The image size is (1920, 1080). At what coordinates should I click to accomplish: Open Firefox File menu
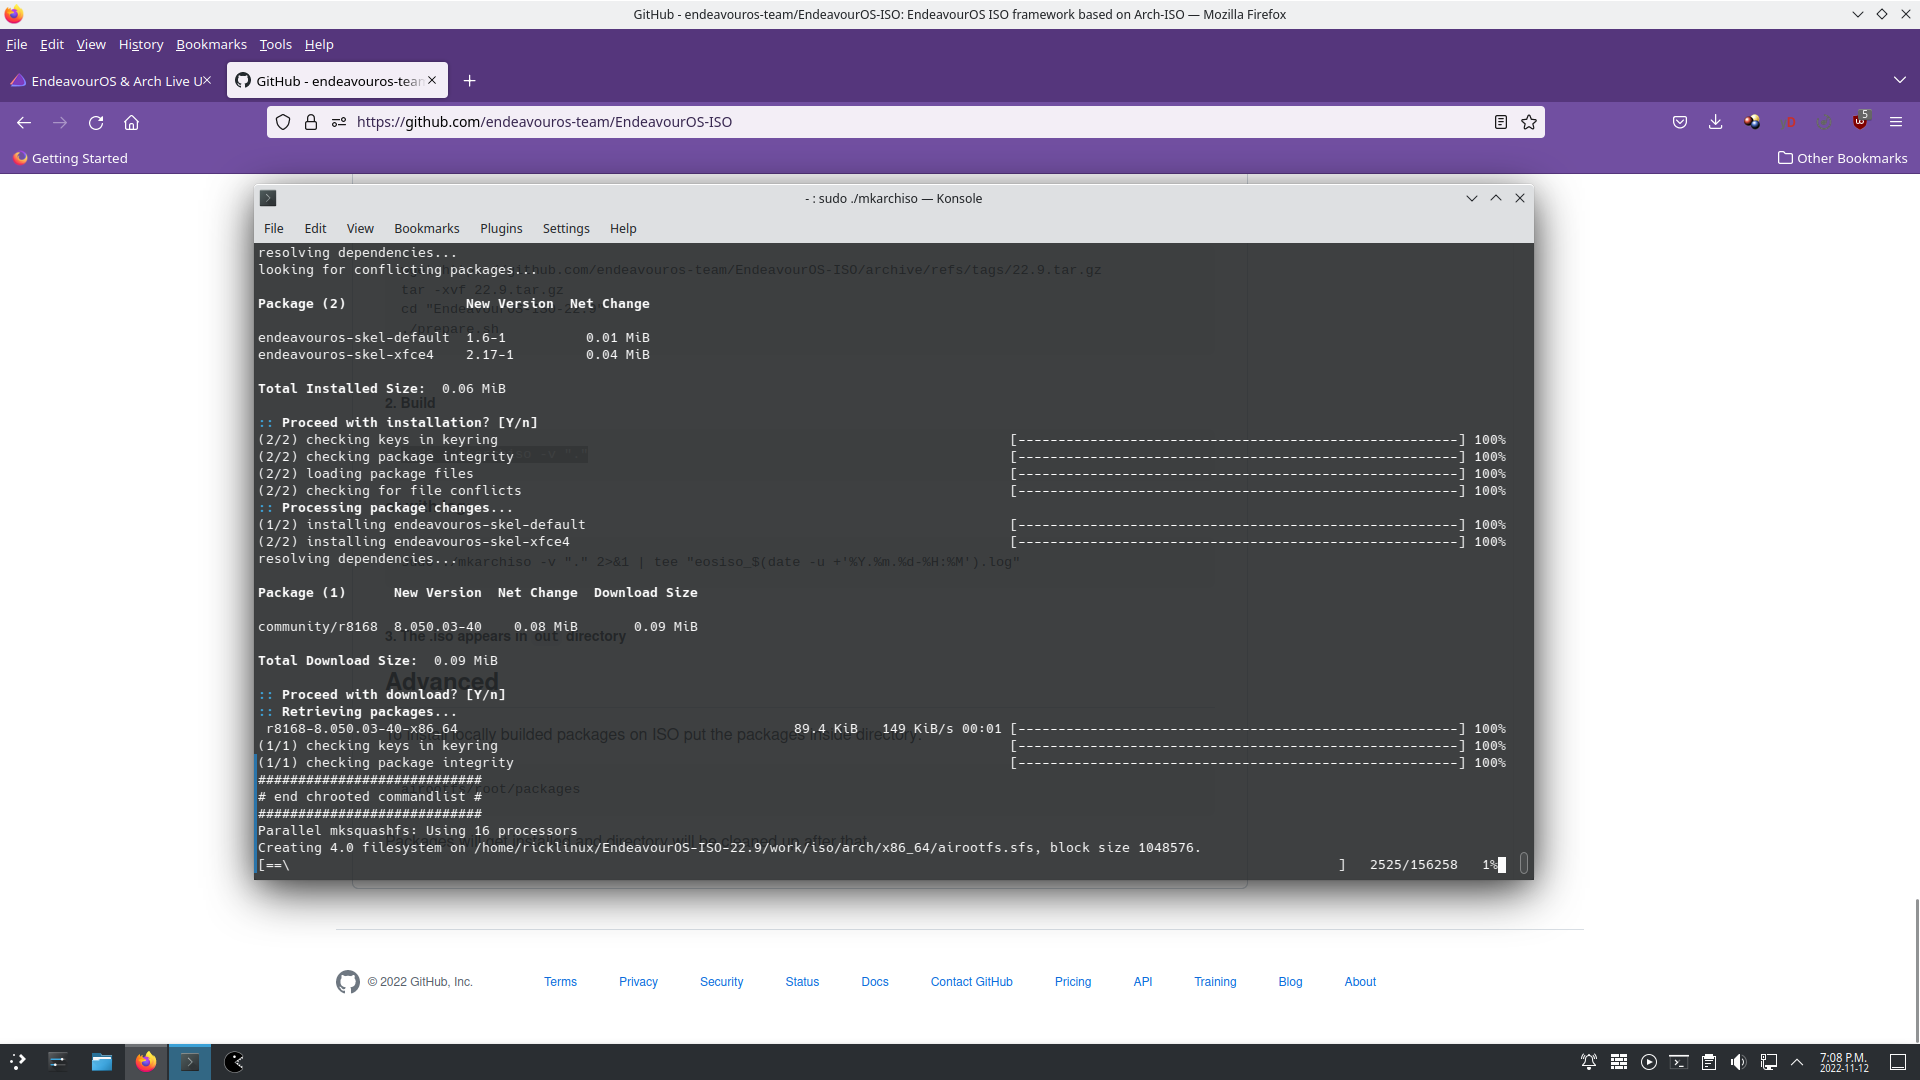click(17, 44)
